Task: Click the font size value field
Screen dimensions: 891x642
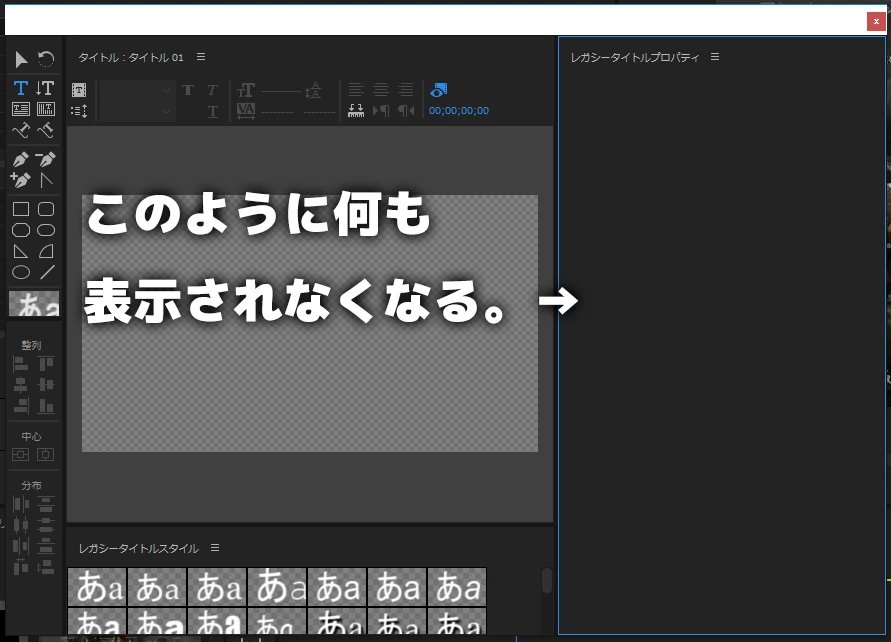Action: point(281,91)
